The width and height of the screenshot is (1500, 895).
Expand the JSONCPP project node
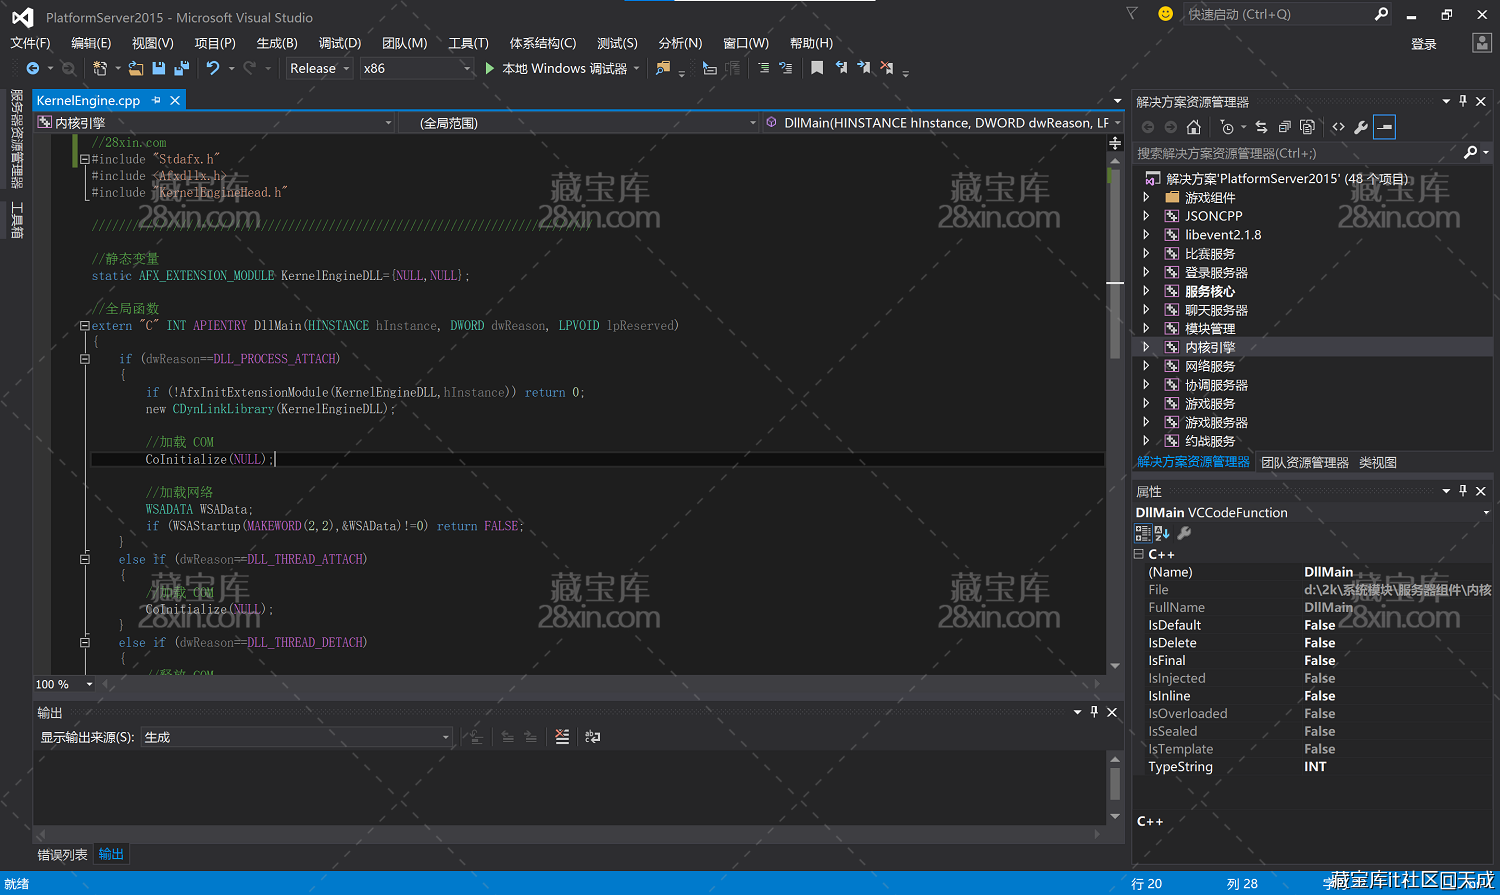(1146, 216)
